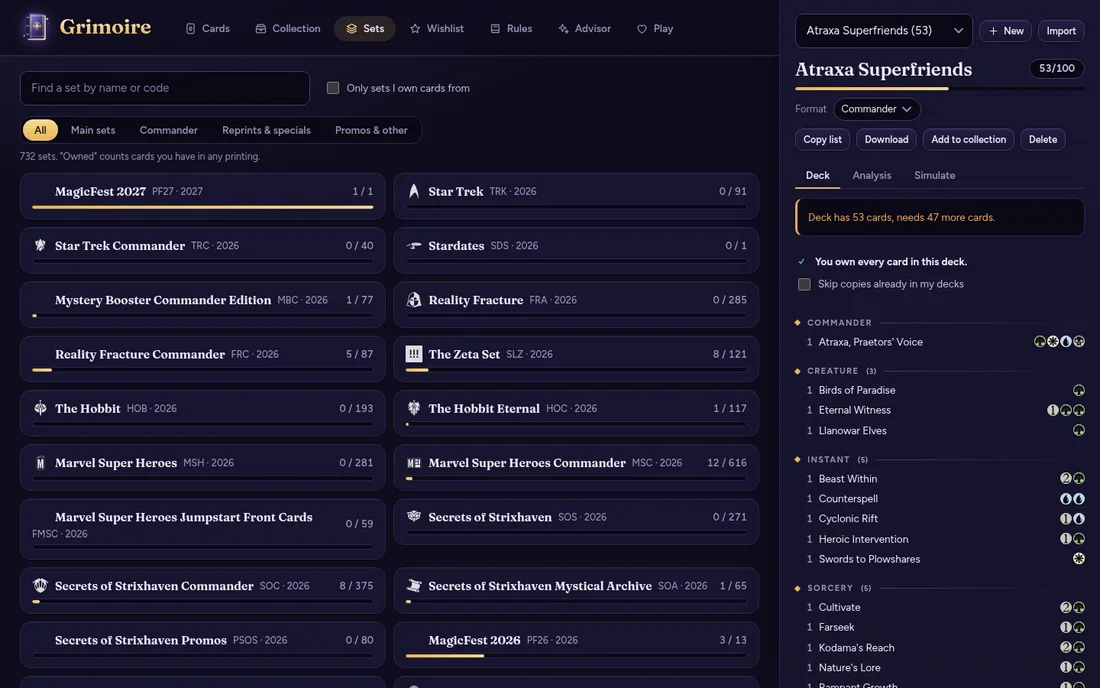Click the MagicFest 2026 progress bar
This screenshot has height=688, width=1100.
[x=576, y=656]
